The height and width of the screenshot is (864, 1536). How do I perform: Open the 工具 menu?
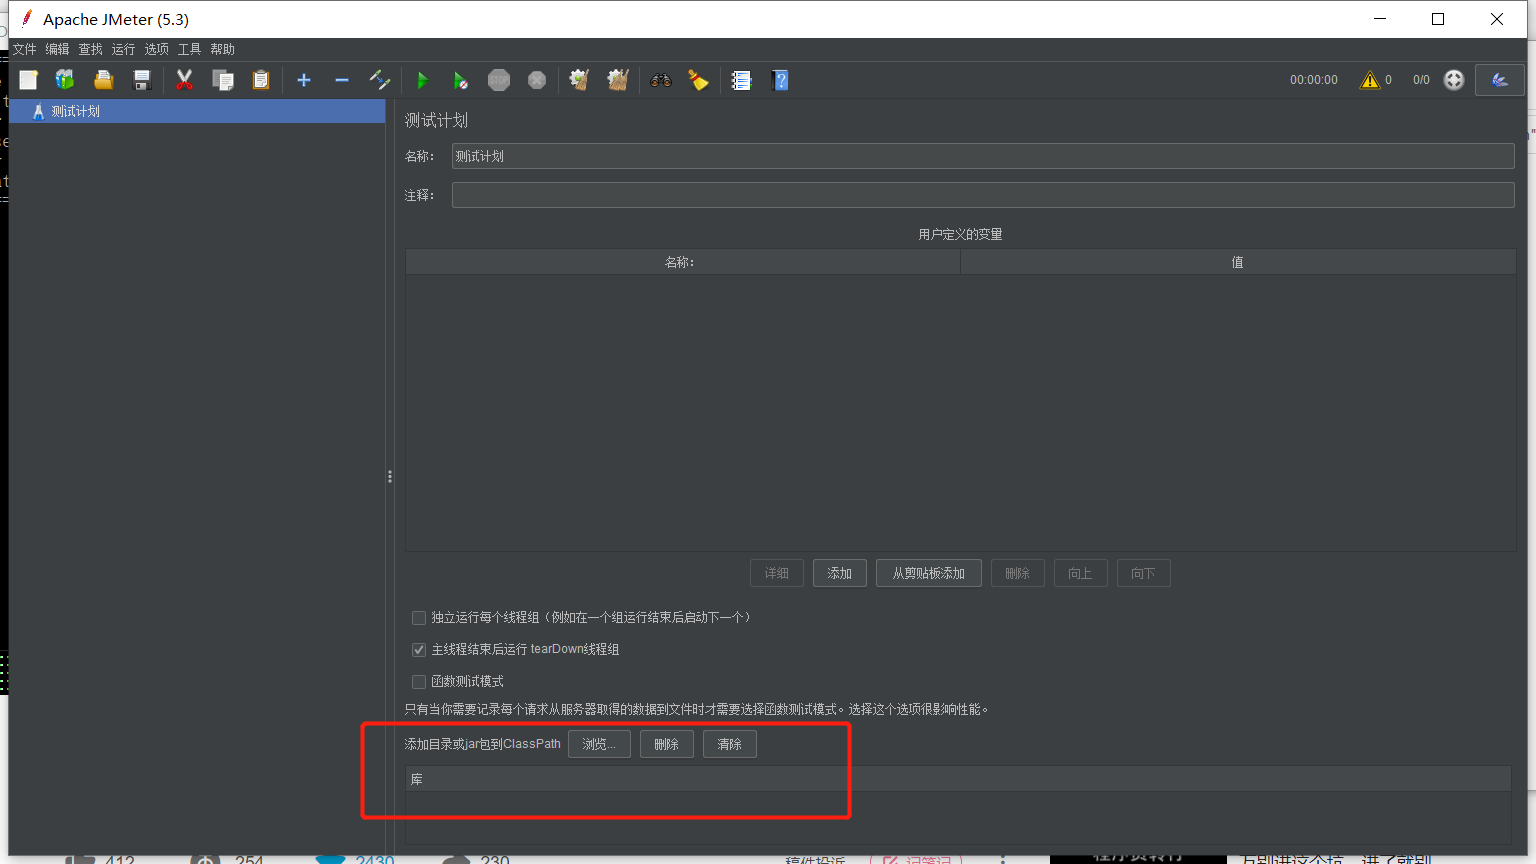[x=190, y=49]
